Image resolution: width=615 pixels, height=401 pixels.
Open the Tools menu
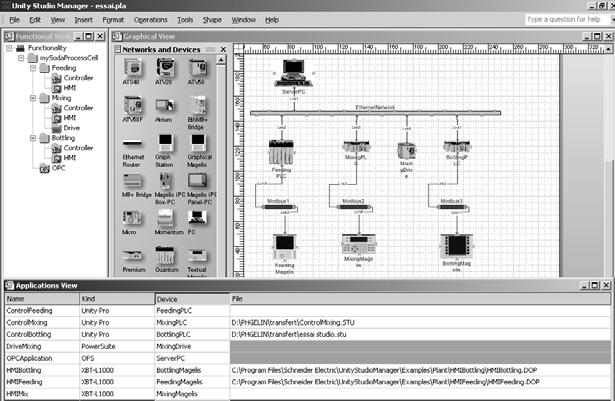pos(185,20)
